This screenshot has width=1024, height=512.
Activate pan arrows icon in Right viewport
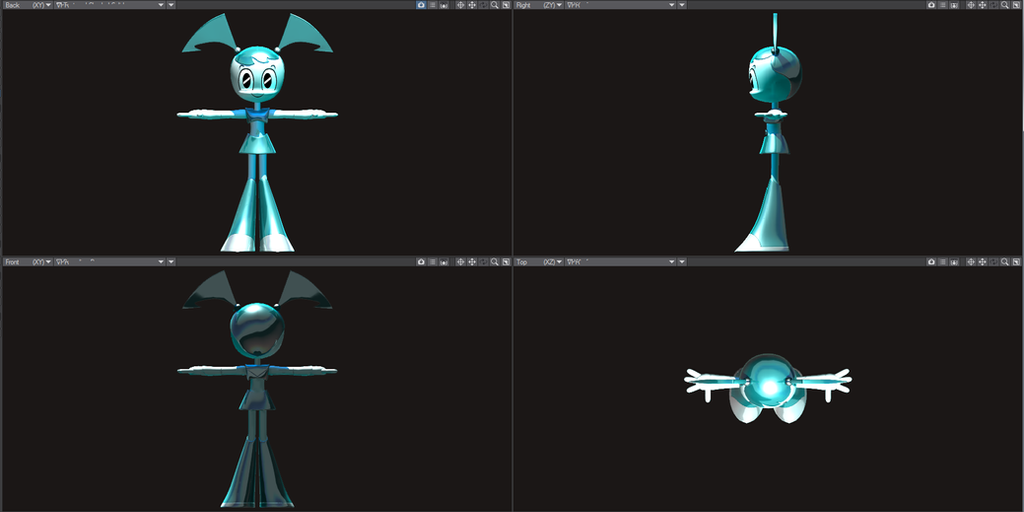point(982,5)
